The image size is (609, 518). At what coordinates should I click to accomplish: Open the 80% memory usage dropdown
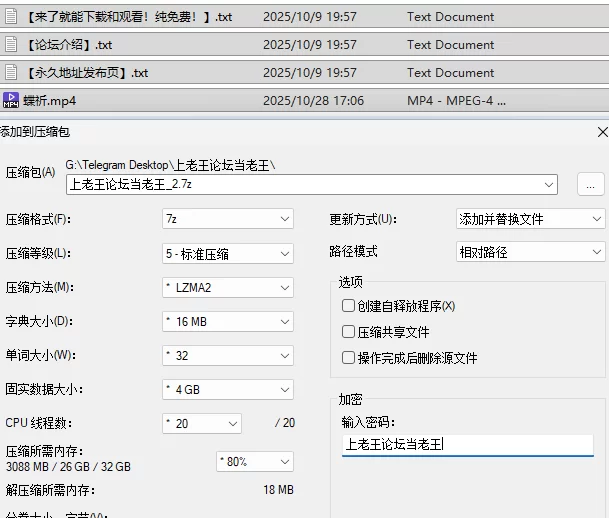[254, 462]
